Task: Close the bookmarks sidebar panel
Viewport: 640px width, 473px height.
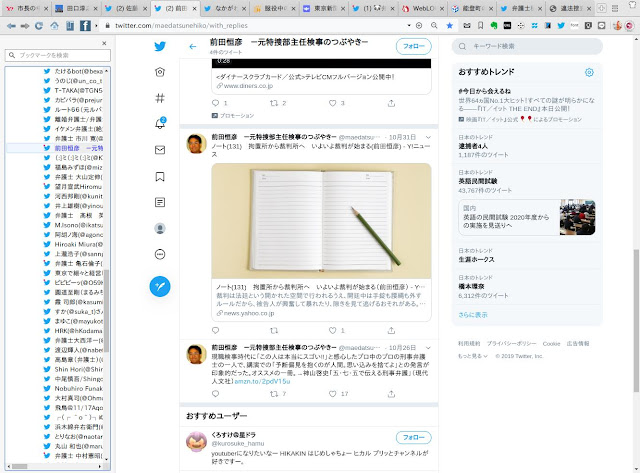Action: (x=104, y=43)
